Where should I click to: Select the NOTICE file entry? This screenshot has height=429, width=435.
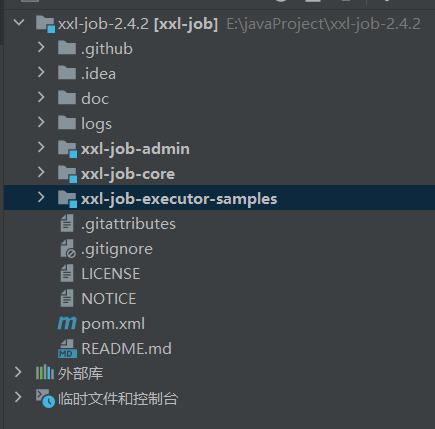pyautogui.click(x=109, y=299)
